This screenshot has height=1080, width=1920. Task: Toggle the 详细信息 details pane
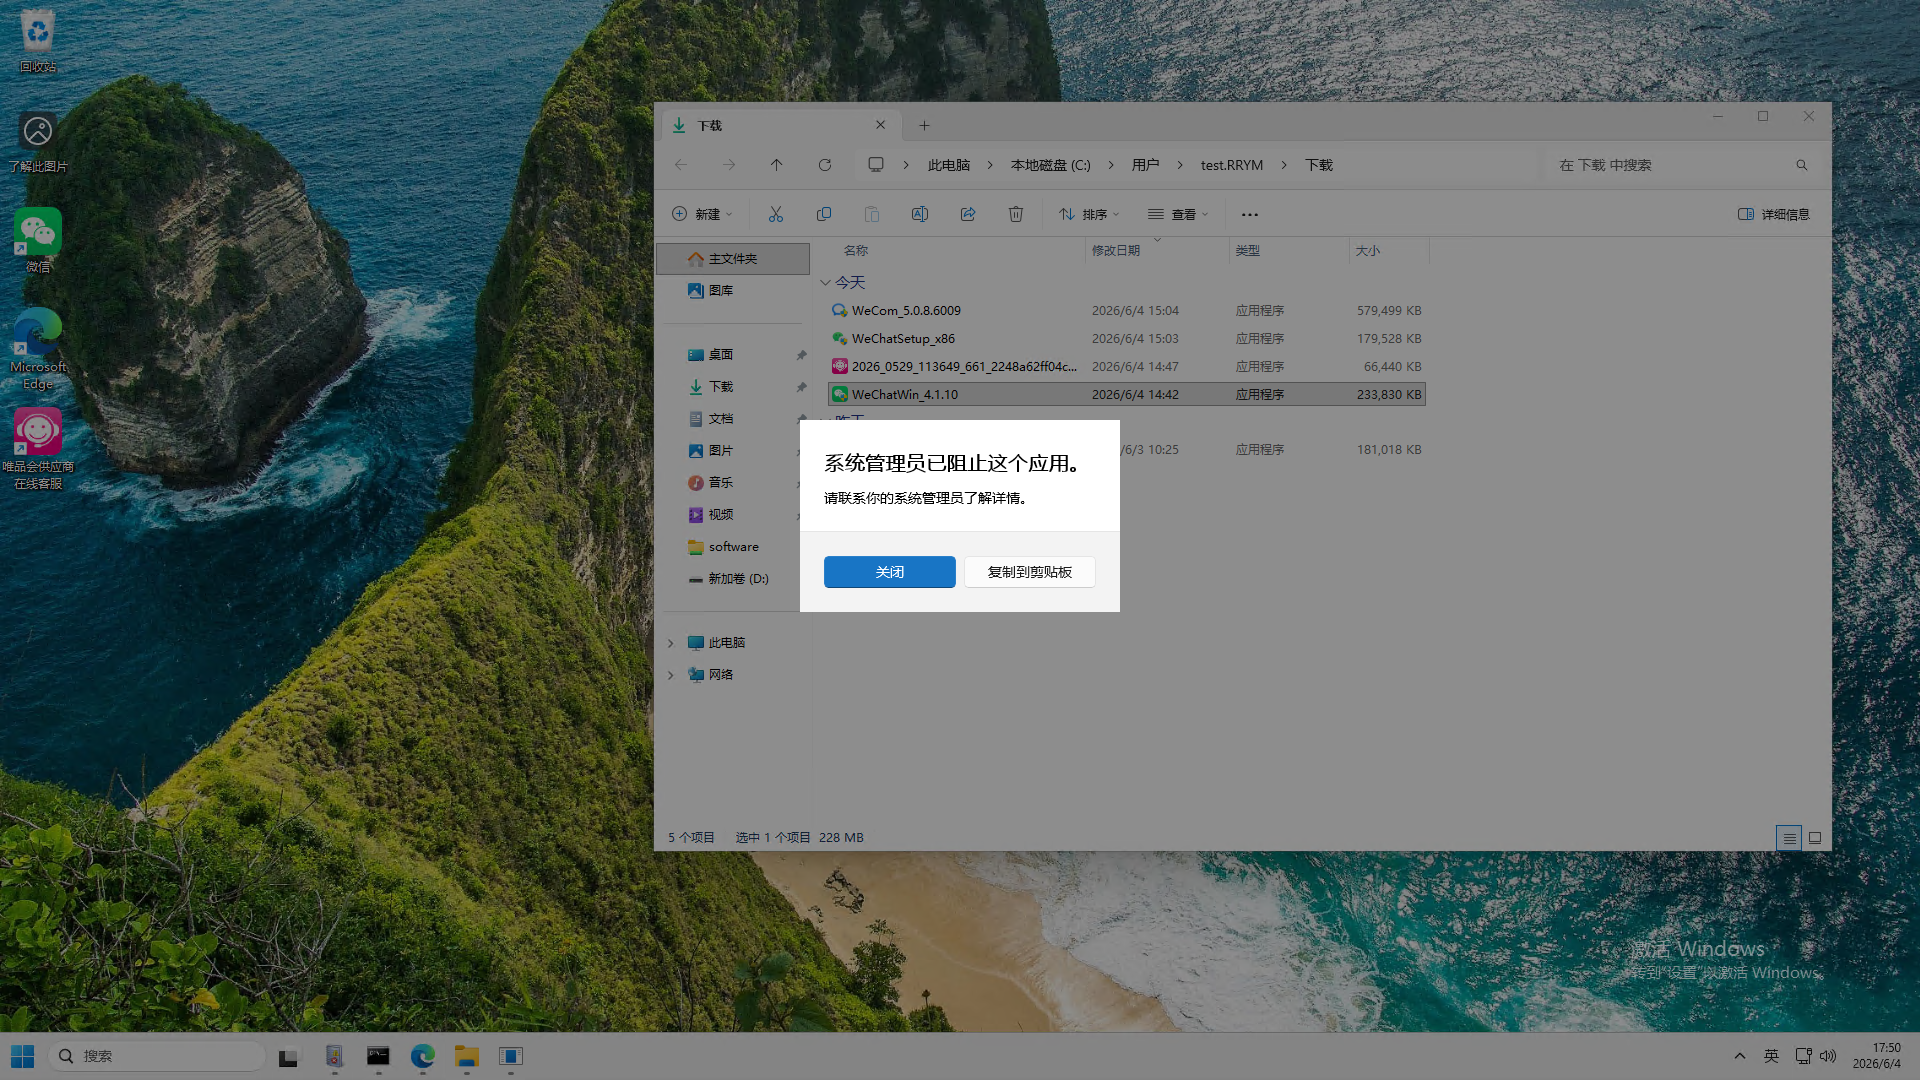click(1774, 214)
